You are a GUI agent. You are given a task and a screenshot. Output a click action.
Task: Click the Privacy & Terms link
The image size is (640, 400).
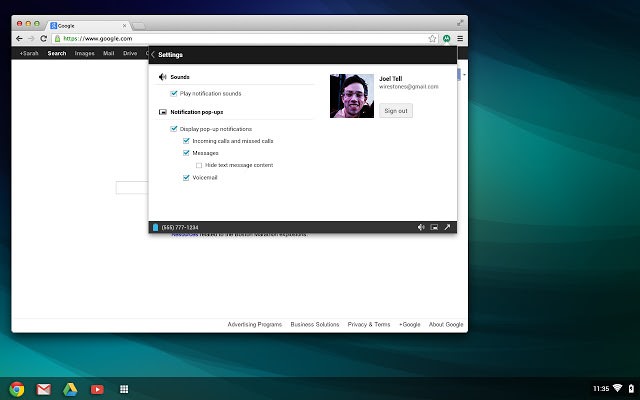click(367, 324)
